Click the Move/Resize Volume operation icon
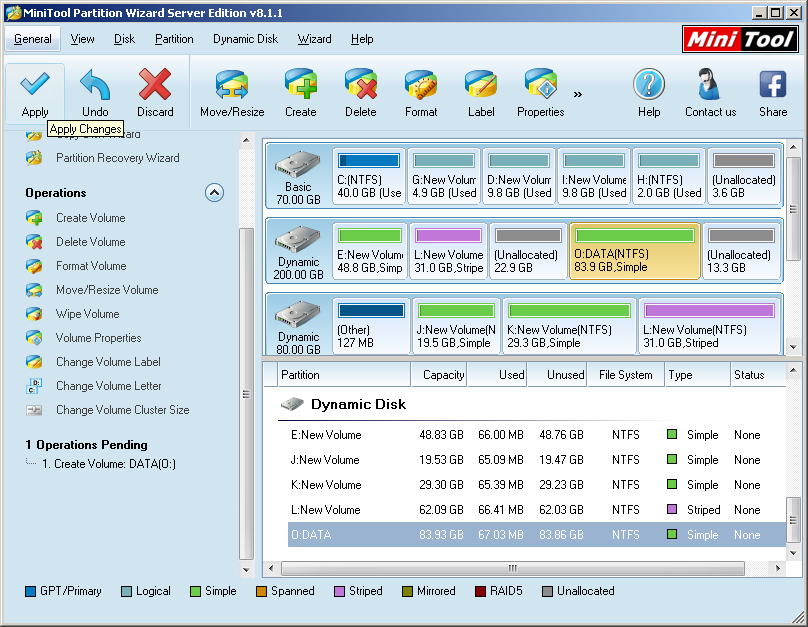Viewport: 808px width, 627px height. 34,290
